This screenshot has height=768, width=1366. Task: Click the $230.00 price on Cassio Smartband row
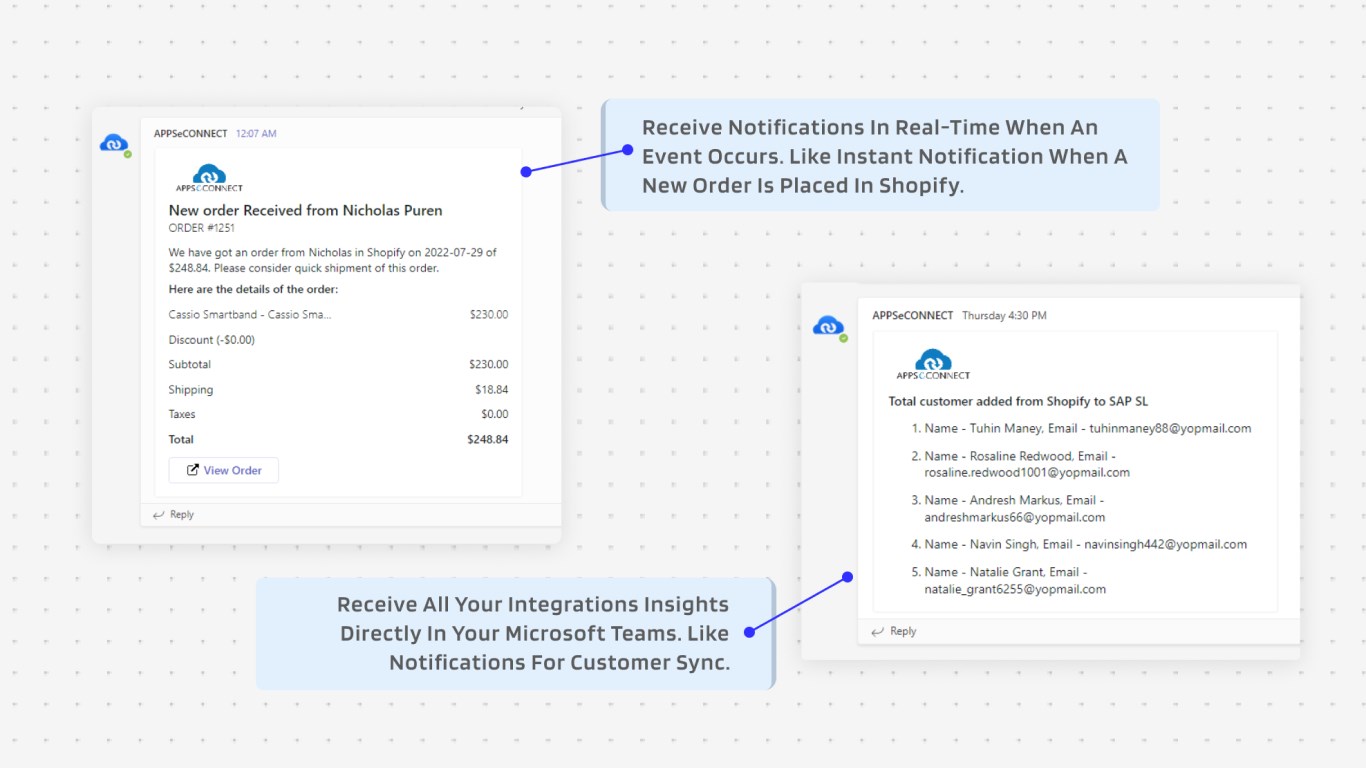point(489,314)
